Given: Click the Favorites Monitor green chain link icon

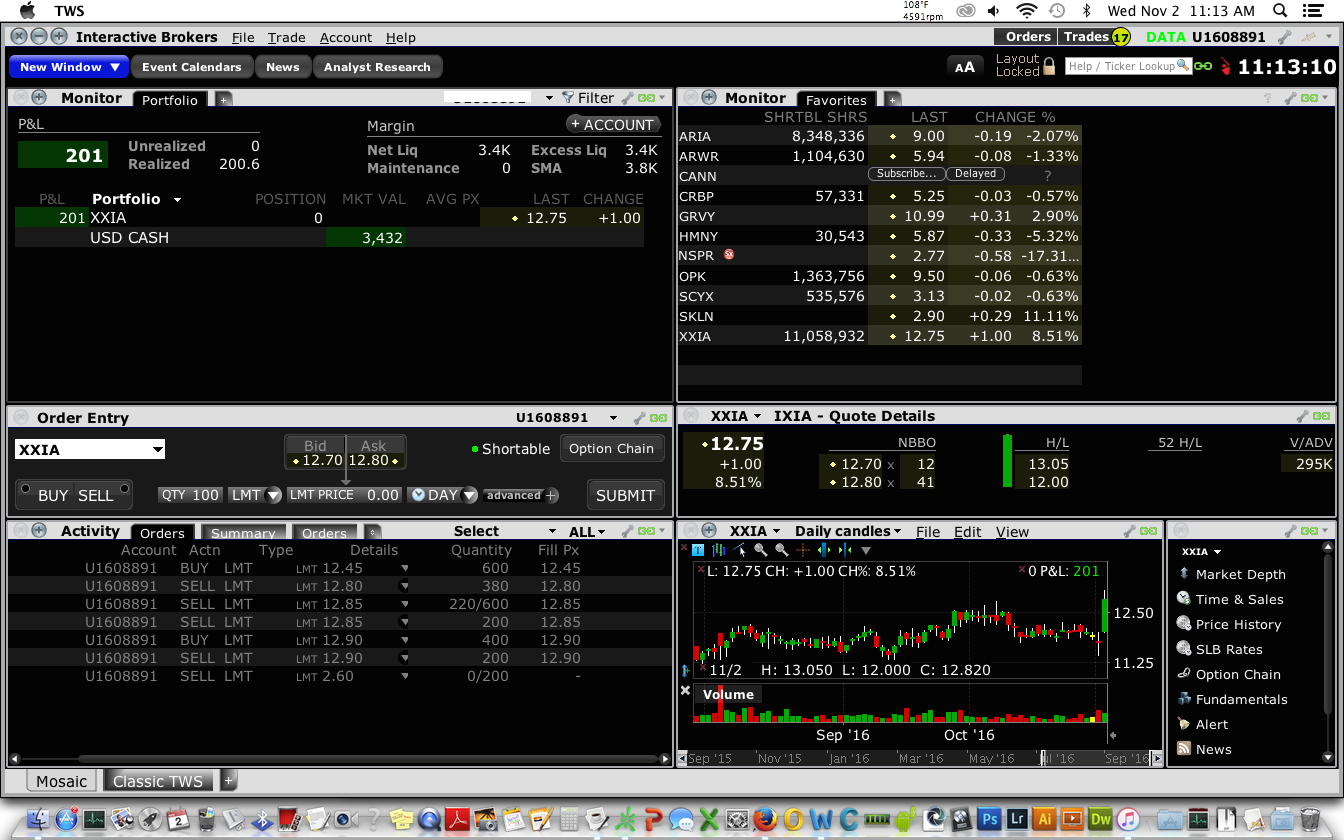Looking at the screenshot, I should click(x=1308, y=98).
